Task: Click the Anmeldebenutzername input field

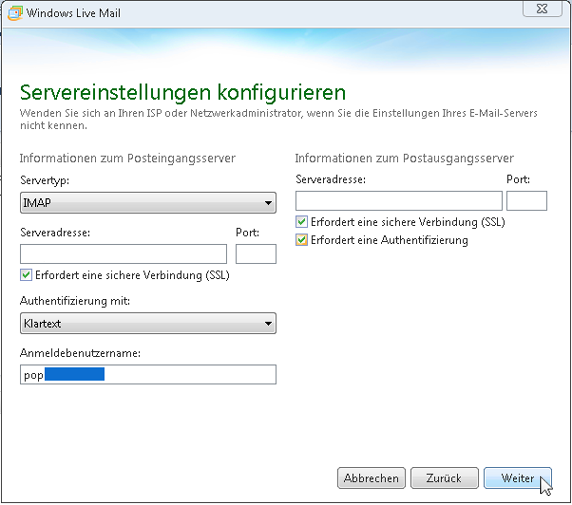Action: click(x=148, y=374)
